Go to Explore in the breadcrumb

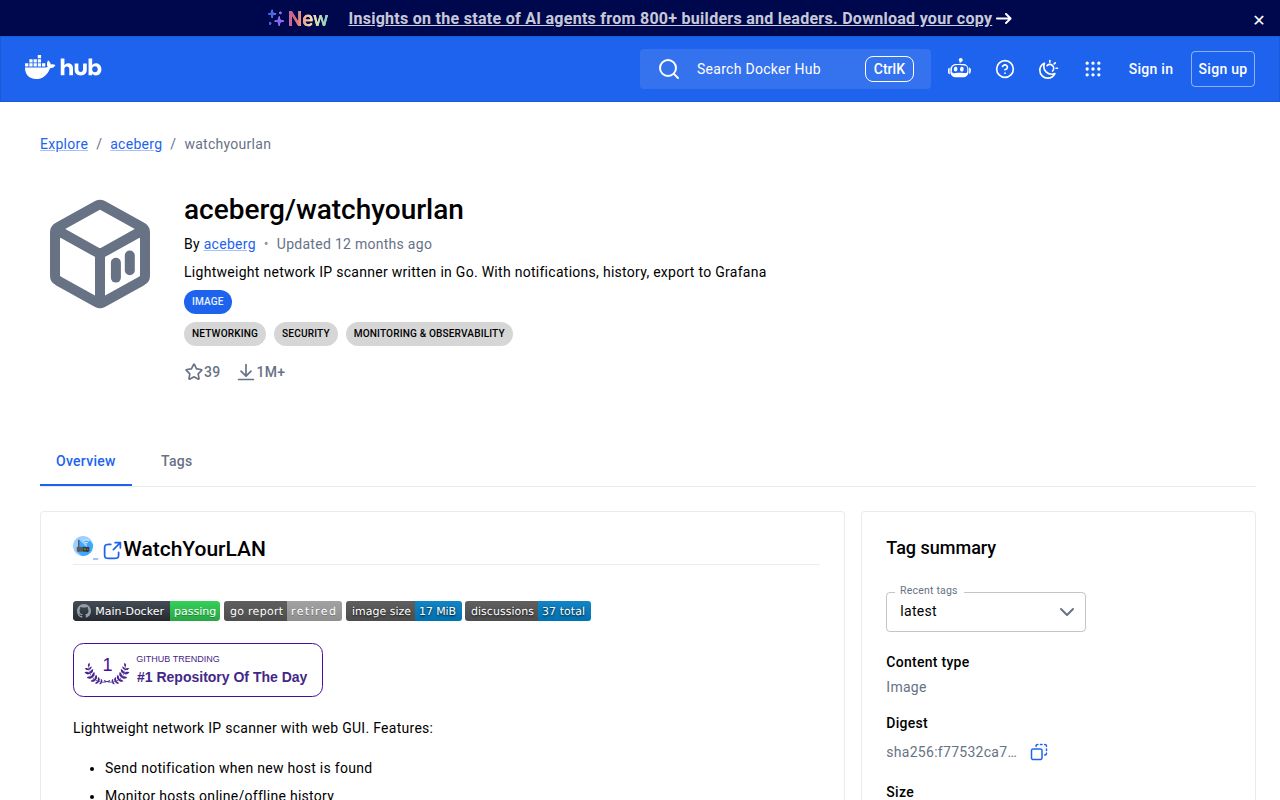pos(64,144)
